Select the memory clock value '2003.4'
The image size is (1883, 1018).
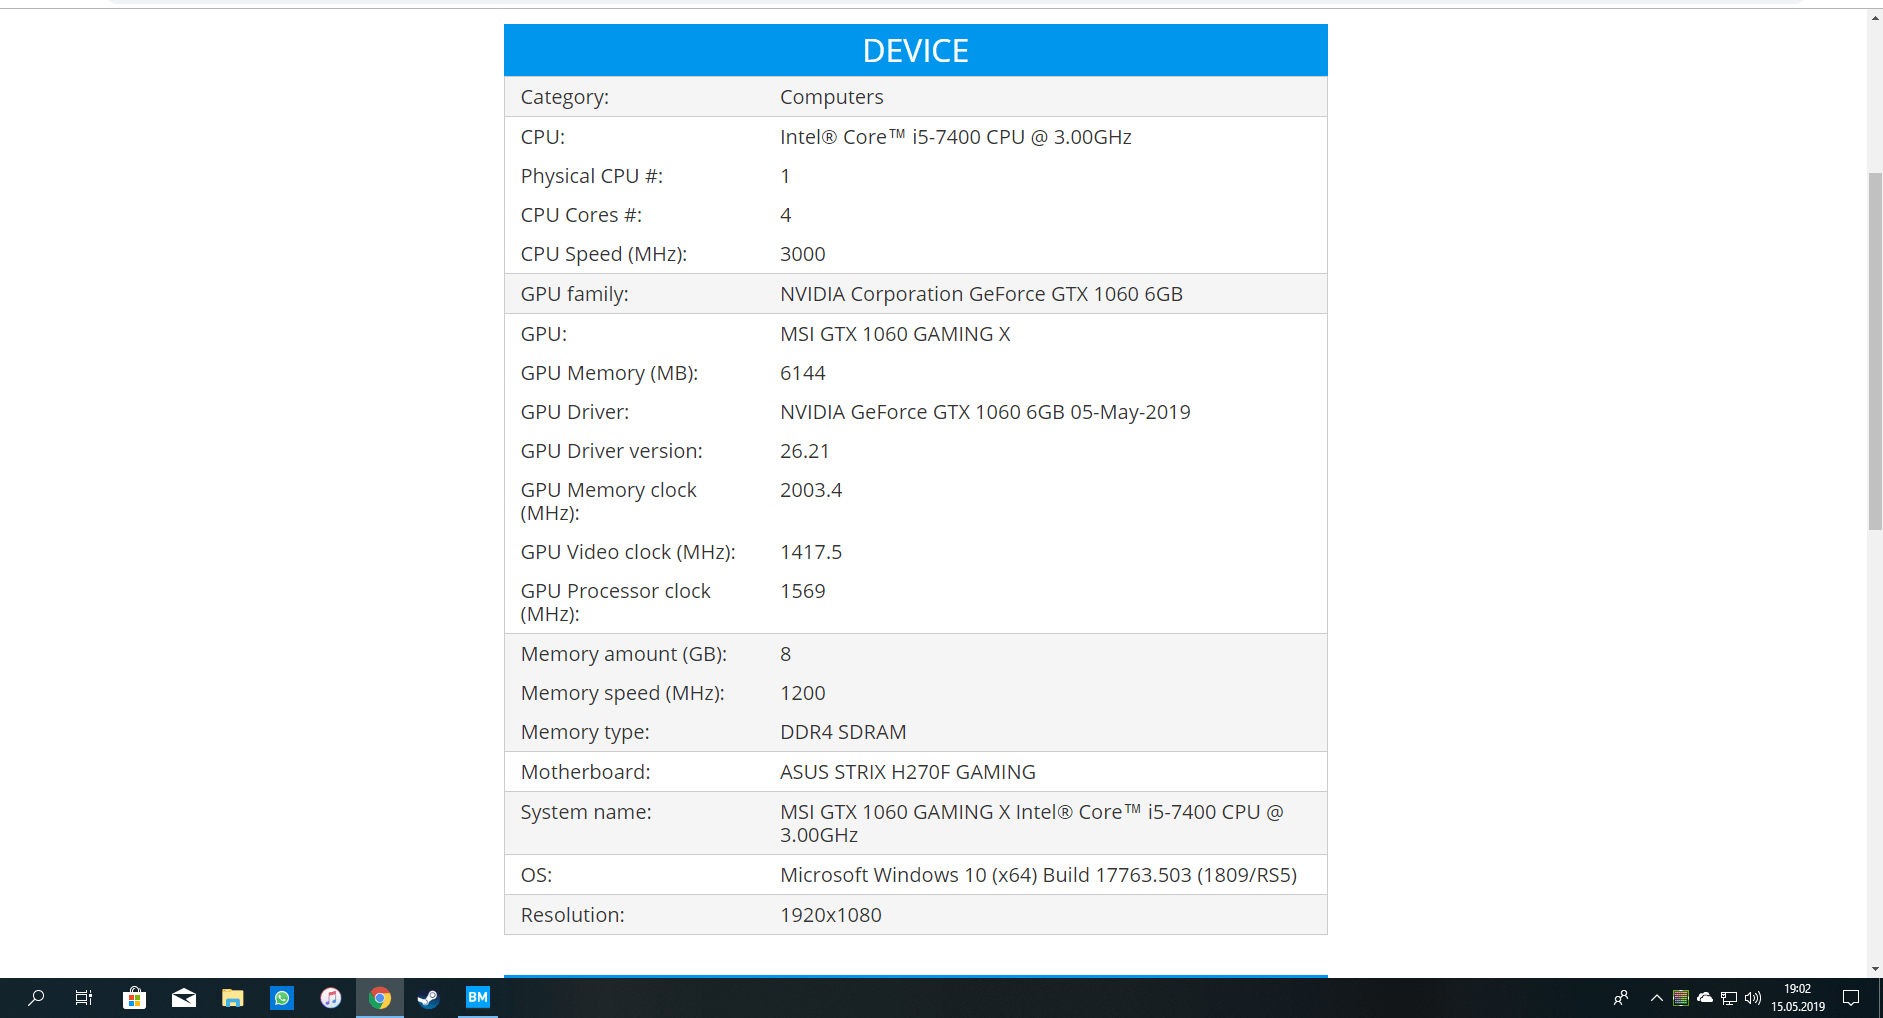(x=811, y=490)
